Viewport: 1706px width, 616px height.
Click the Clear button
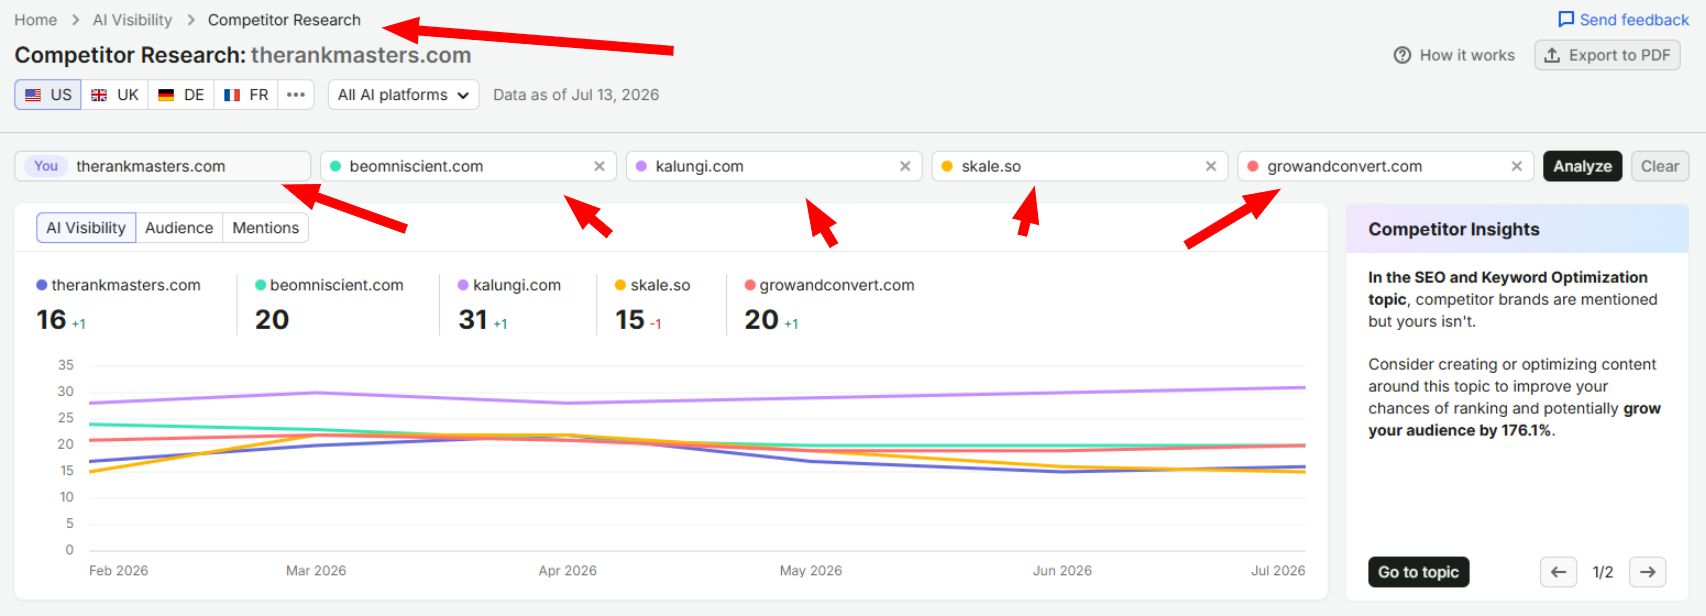tap(1660, 166)
